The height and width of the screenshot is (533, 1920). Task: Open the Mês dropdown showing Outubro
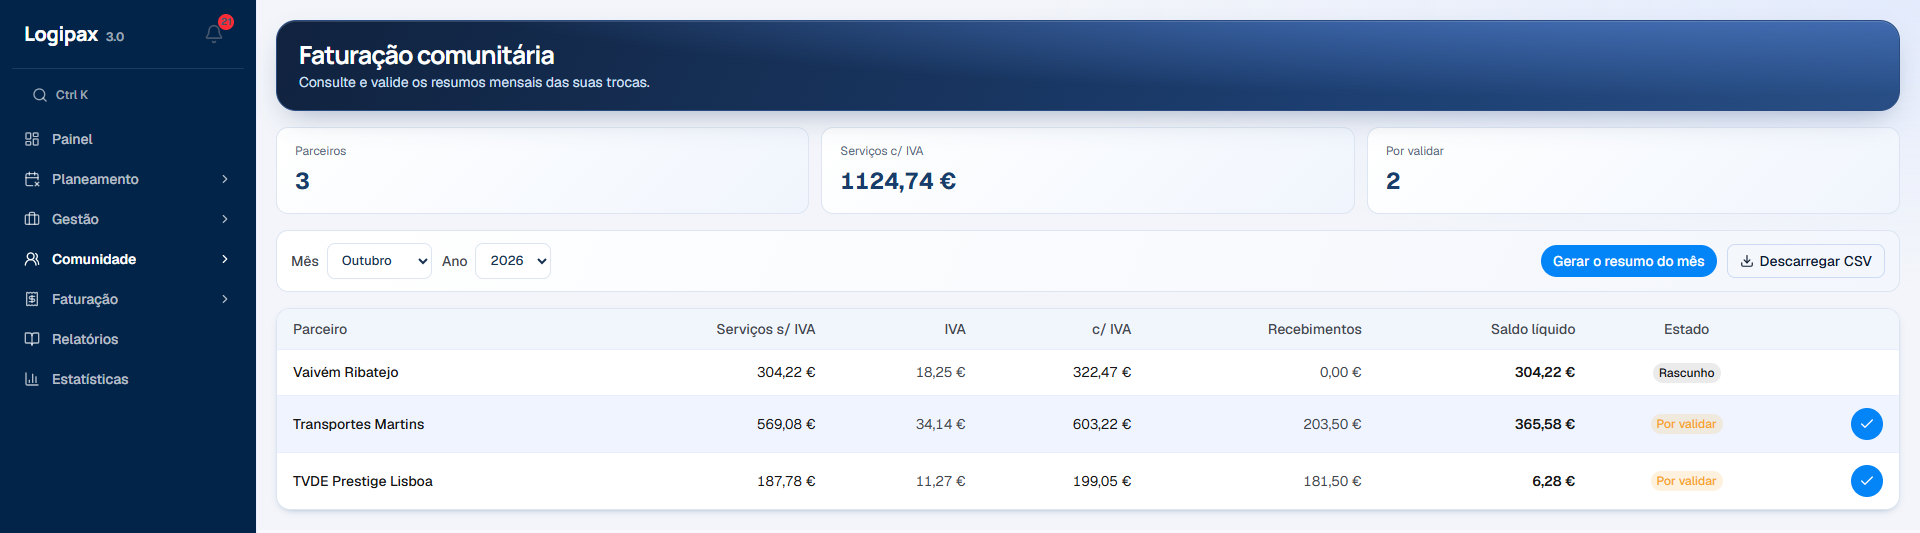click(x=379, y=261)
